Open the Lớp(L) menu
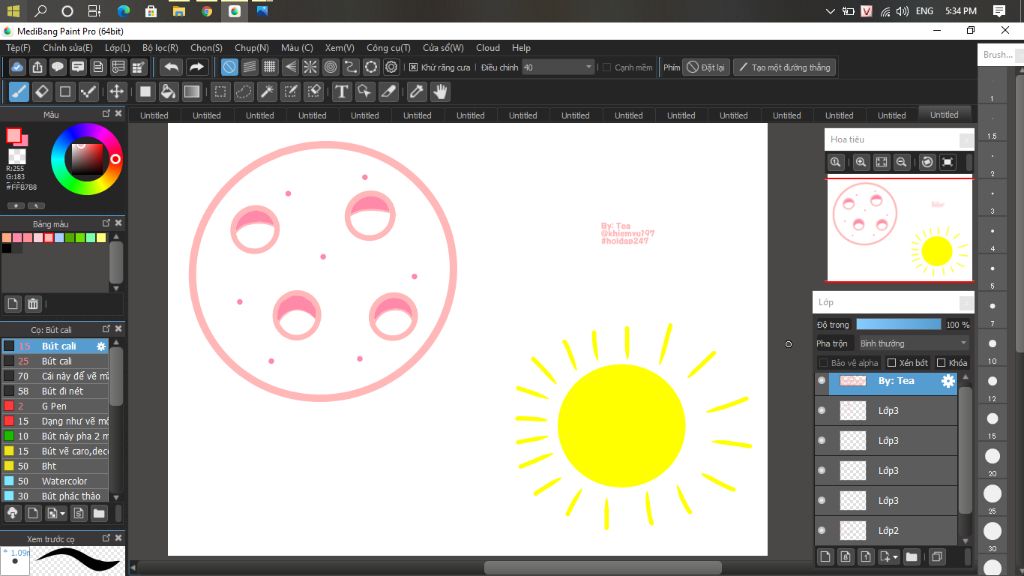The height and width of the screenshot is (576, 1024). pos(118,48)
